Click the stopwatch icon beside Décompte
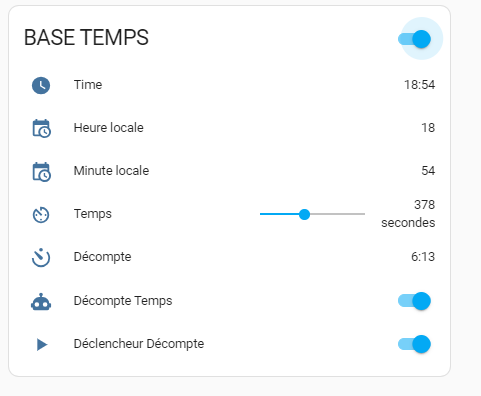481x396 pixels. tap(41, 258)
